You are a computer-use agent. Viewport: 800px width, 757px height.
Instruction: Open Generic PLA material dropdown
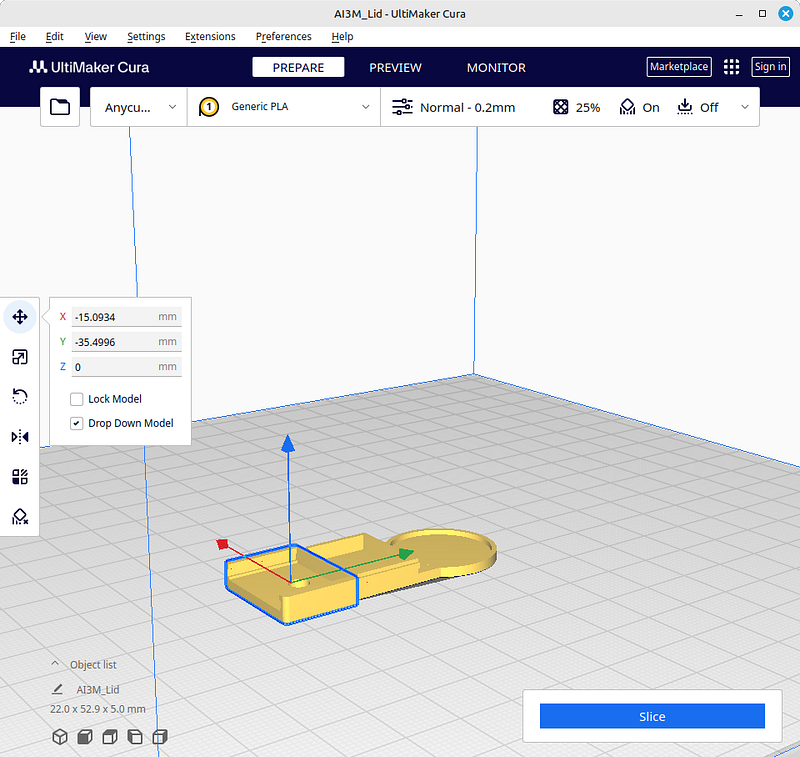coord(284,107)
